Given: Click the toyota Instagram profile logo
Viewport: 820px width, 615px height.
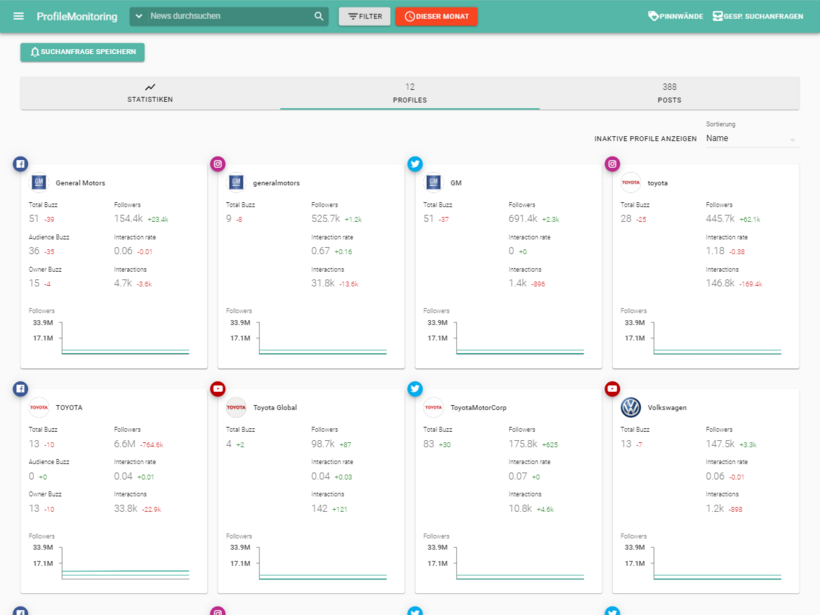Looking at the screenshot, I should click(x=631, y=183).
